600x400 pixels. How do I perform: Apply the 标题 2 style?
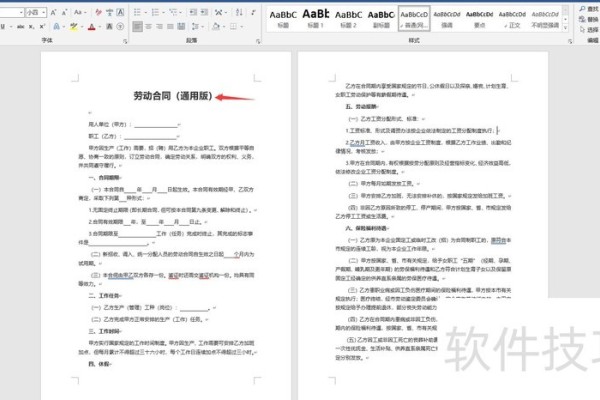point(348,19)
